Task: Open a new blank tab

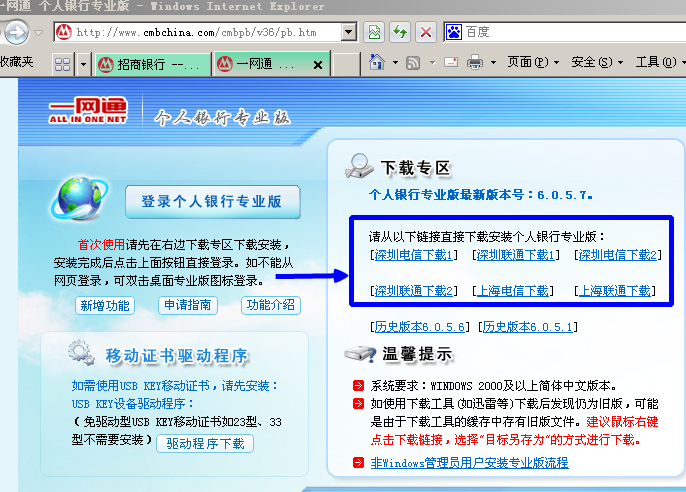Action: click(x=346, y=65)
